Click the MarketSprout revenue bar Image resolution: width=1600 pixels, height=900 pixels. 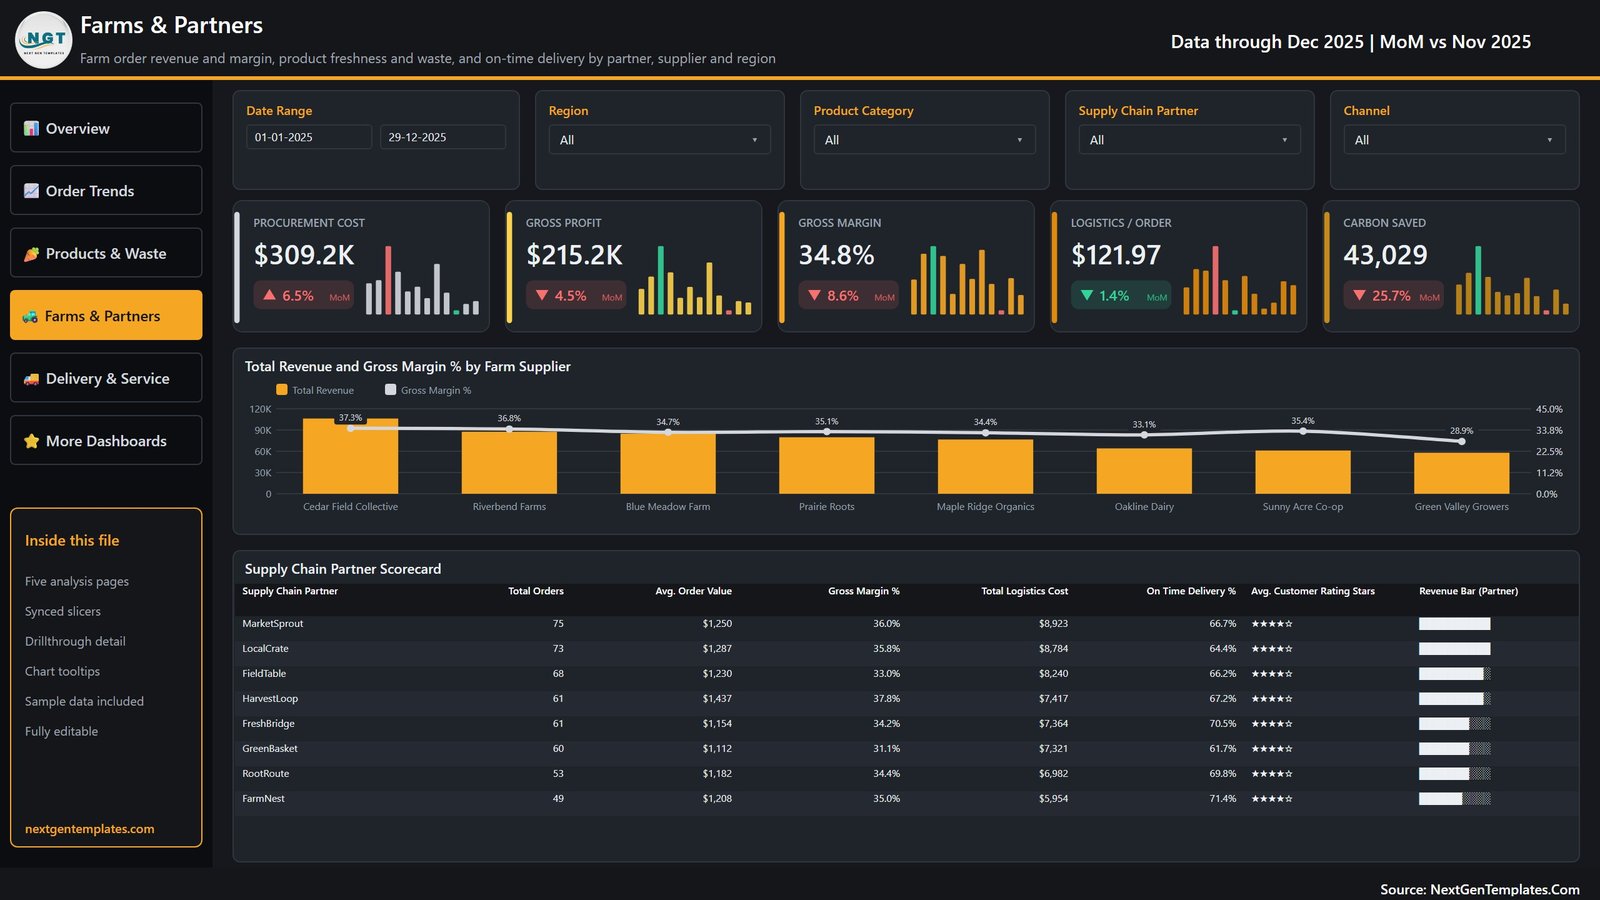1455,624
